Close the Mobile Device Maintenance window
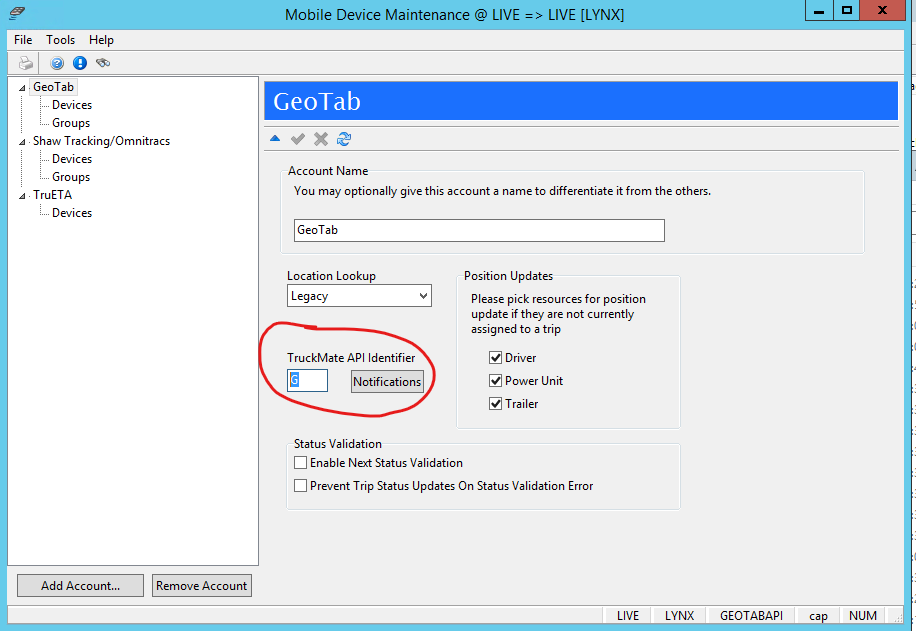 click(x=883, y=11)
